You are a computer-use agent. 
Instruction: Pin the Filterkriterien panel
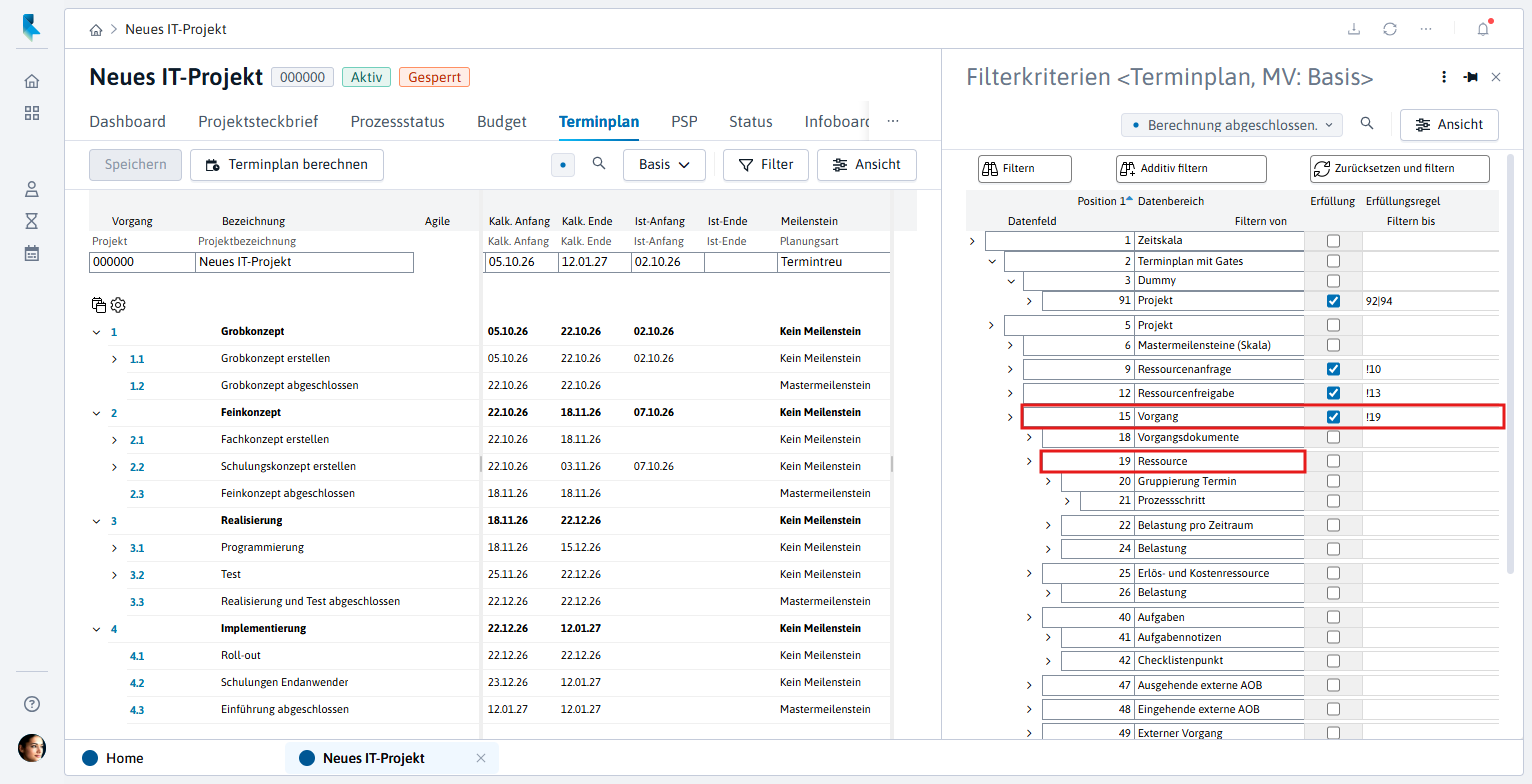pyautogui.click(x=1471, y=77)
